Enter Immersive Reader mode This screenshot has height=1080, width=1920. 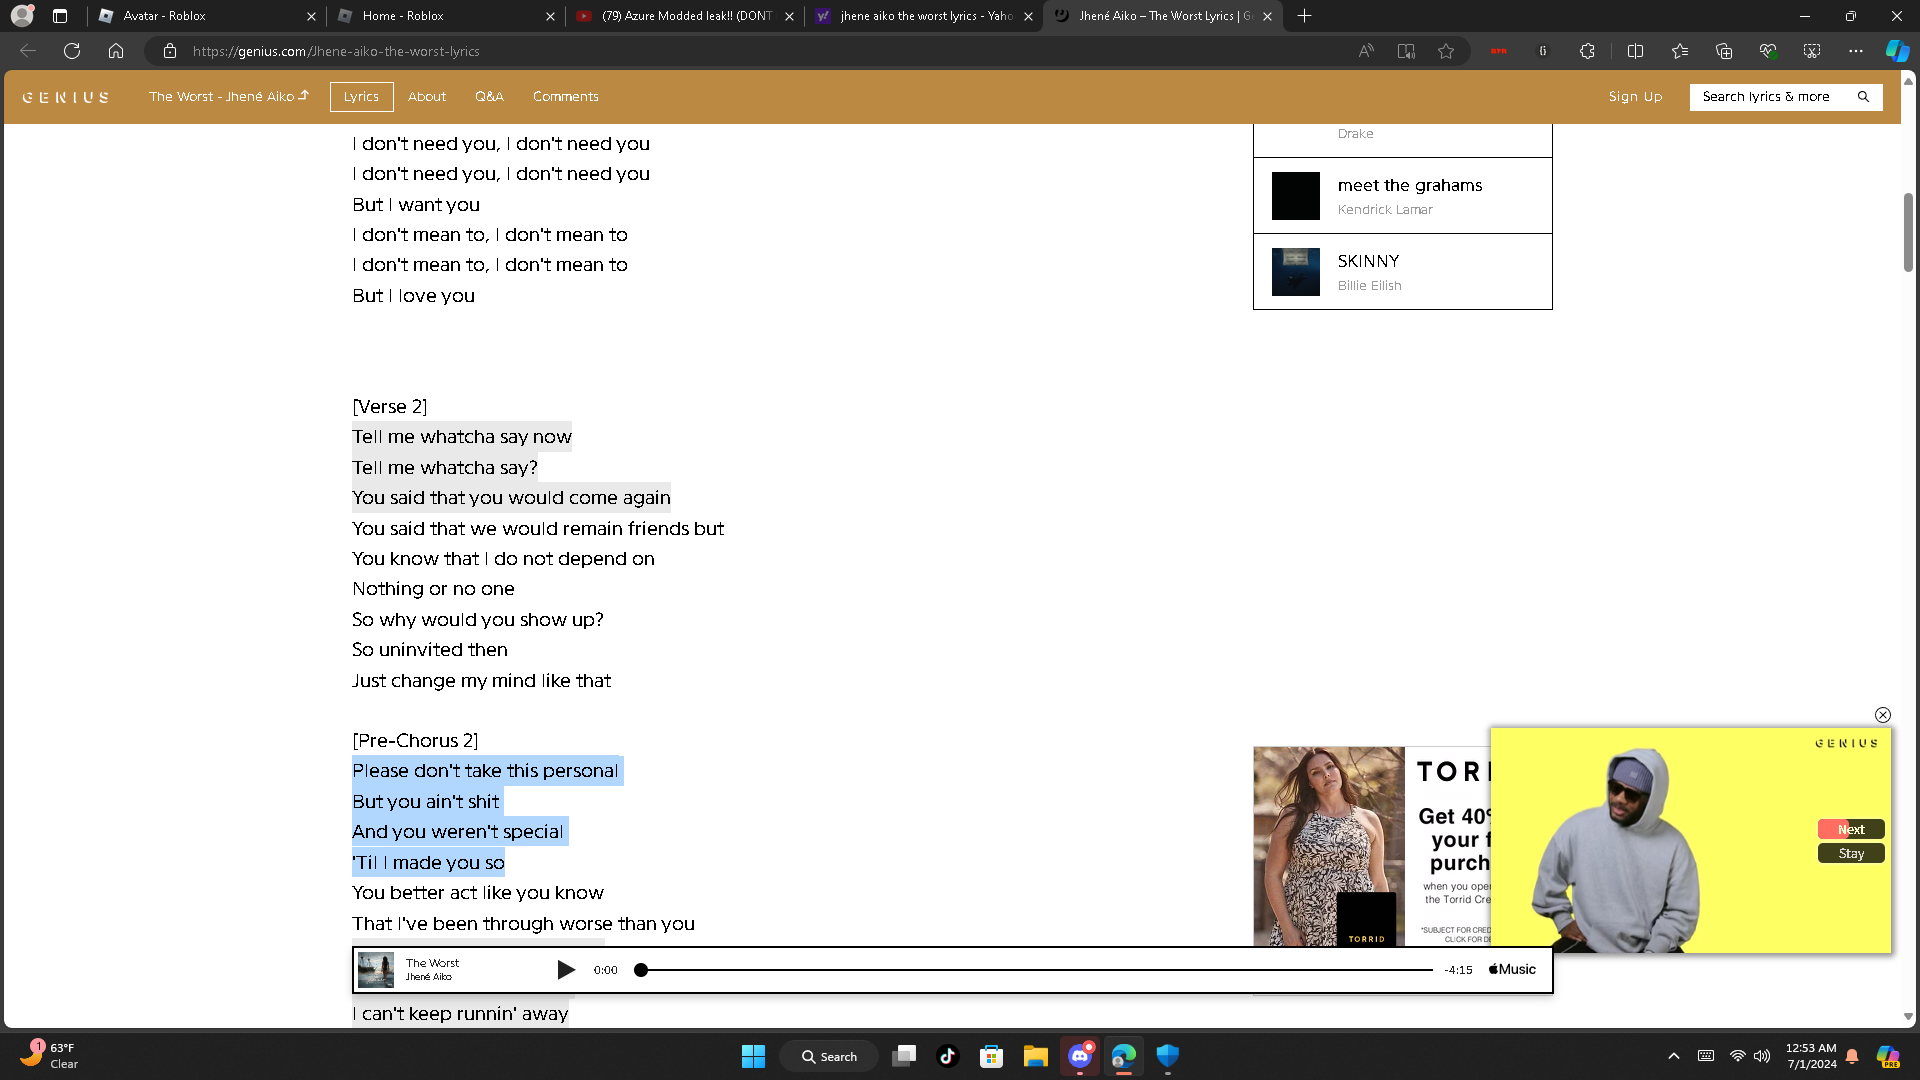point(1406,51)
